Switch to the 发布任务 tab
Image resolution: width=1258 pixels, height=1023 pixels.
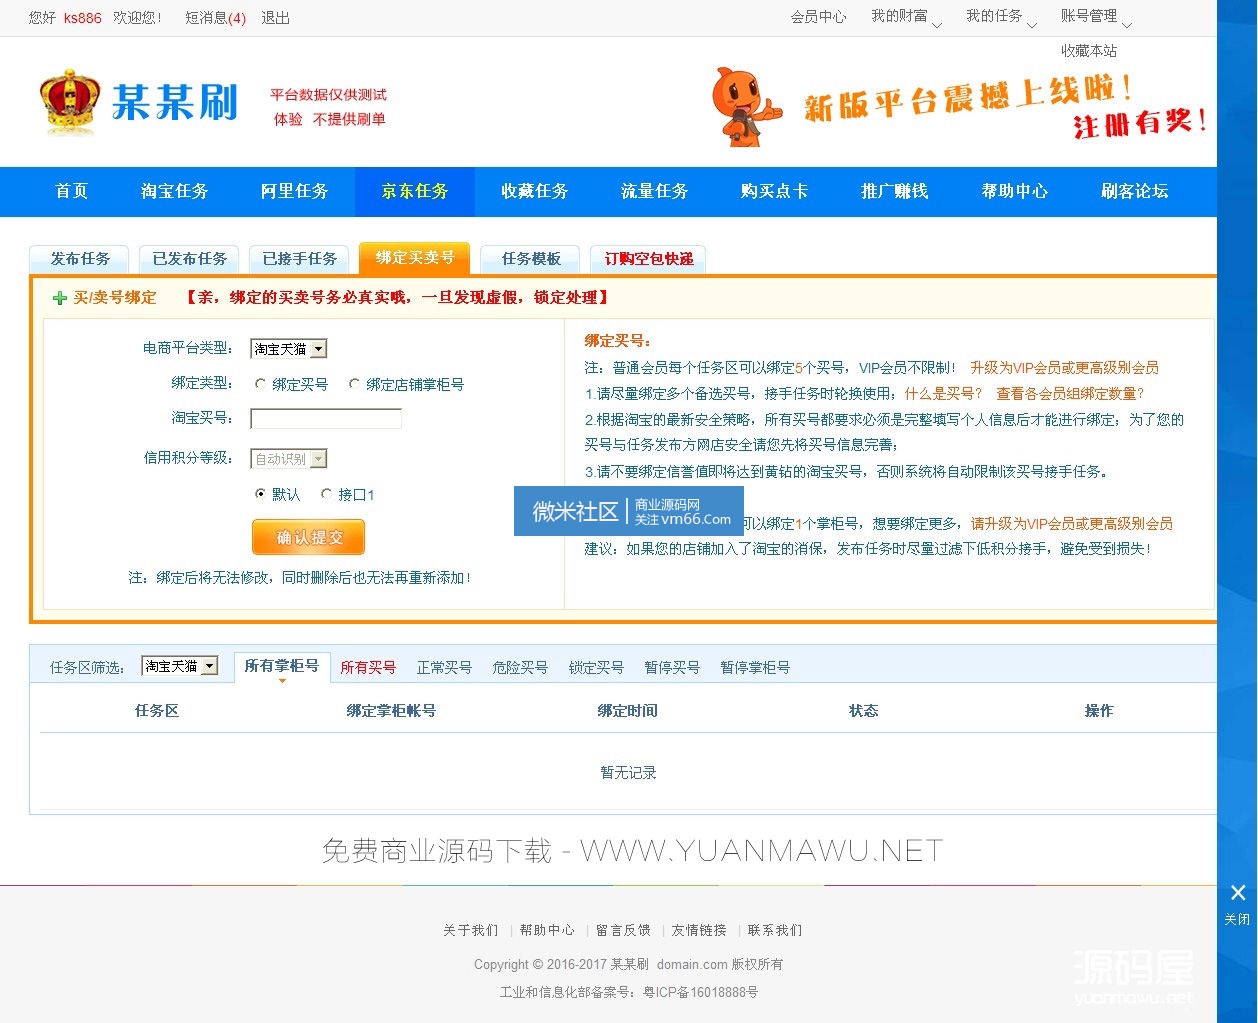(80, 259)
